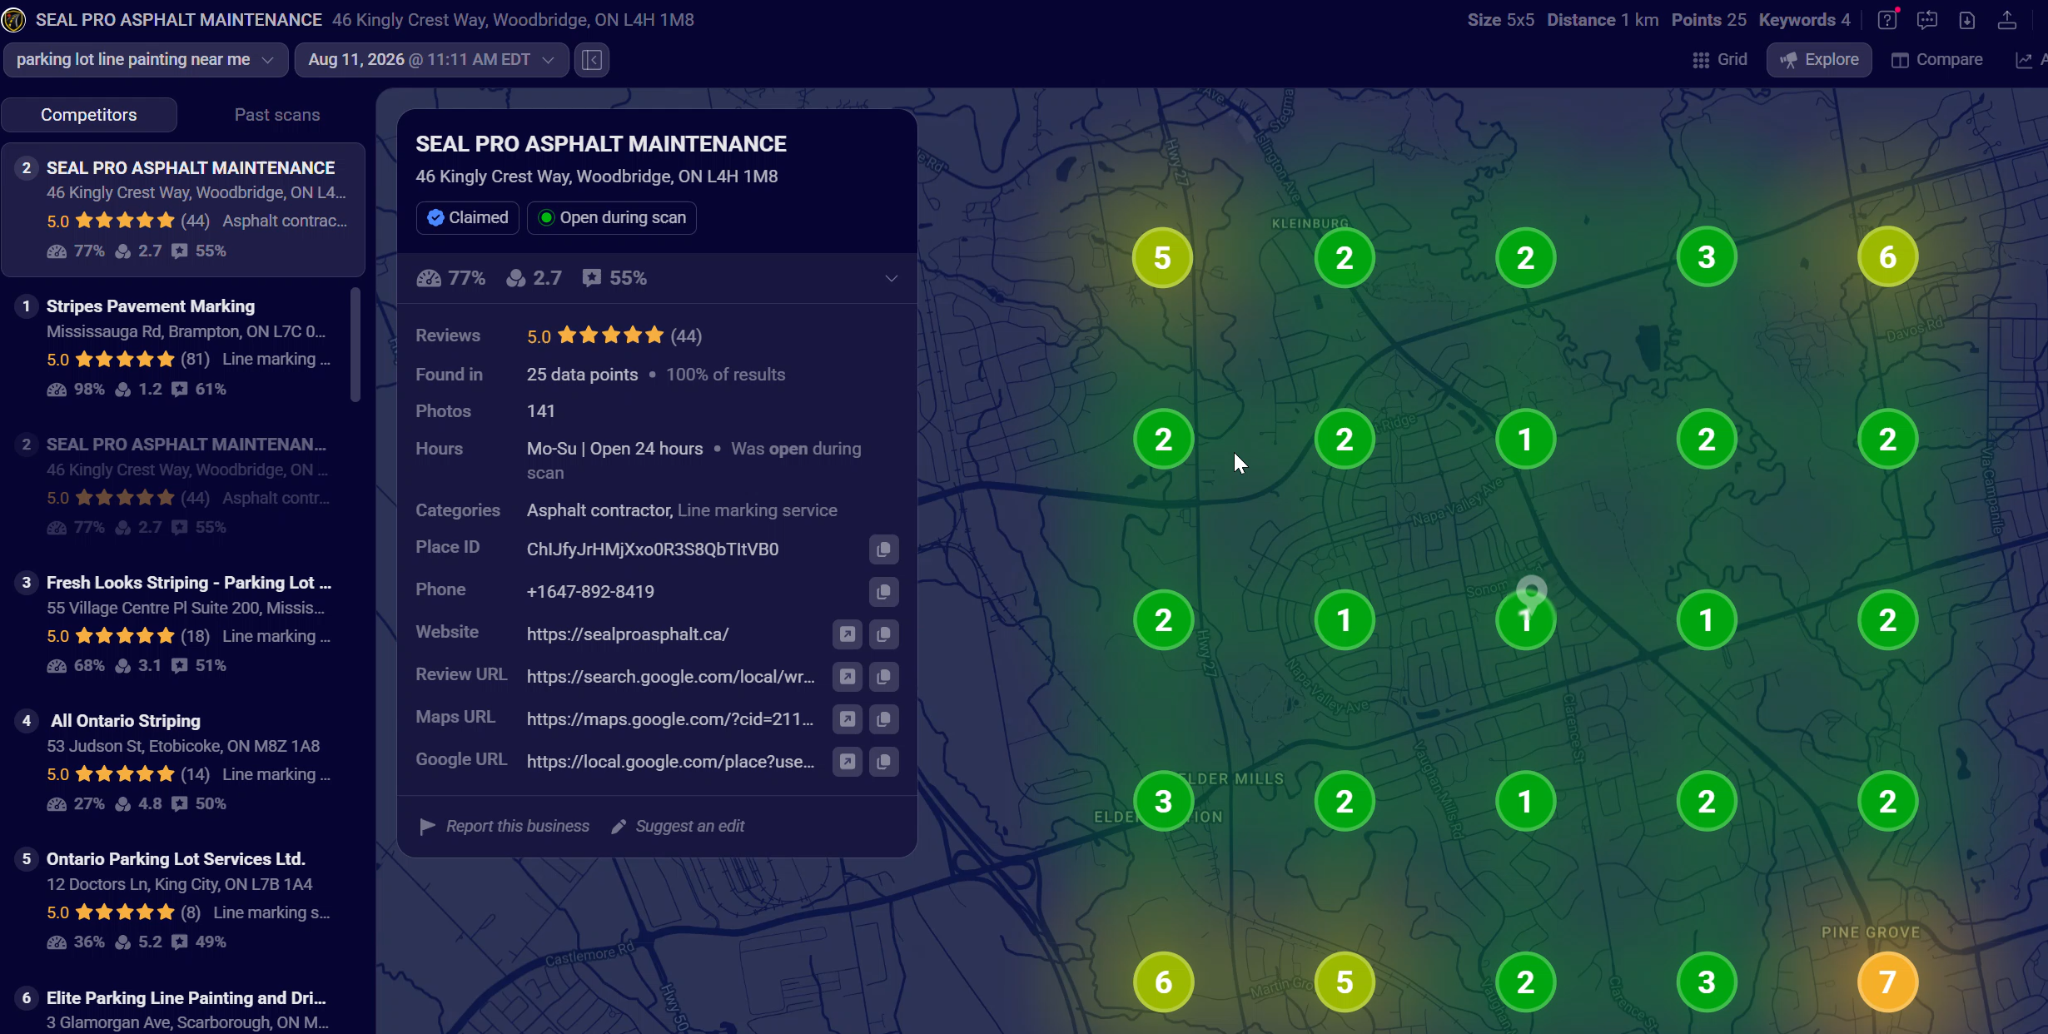Click the pencil icon beside Suggest an edit
2048x1034 pixels.
coord(619,826)
